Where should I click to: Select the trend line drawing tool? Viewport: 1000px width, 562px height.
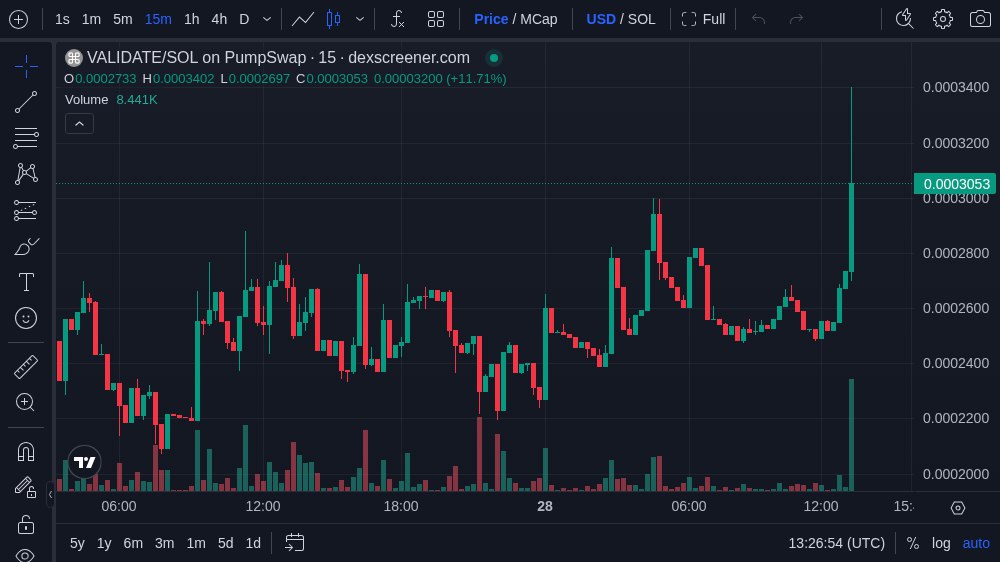coord(26,102)
